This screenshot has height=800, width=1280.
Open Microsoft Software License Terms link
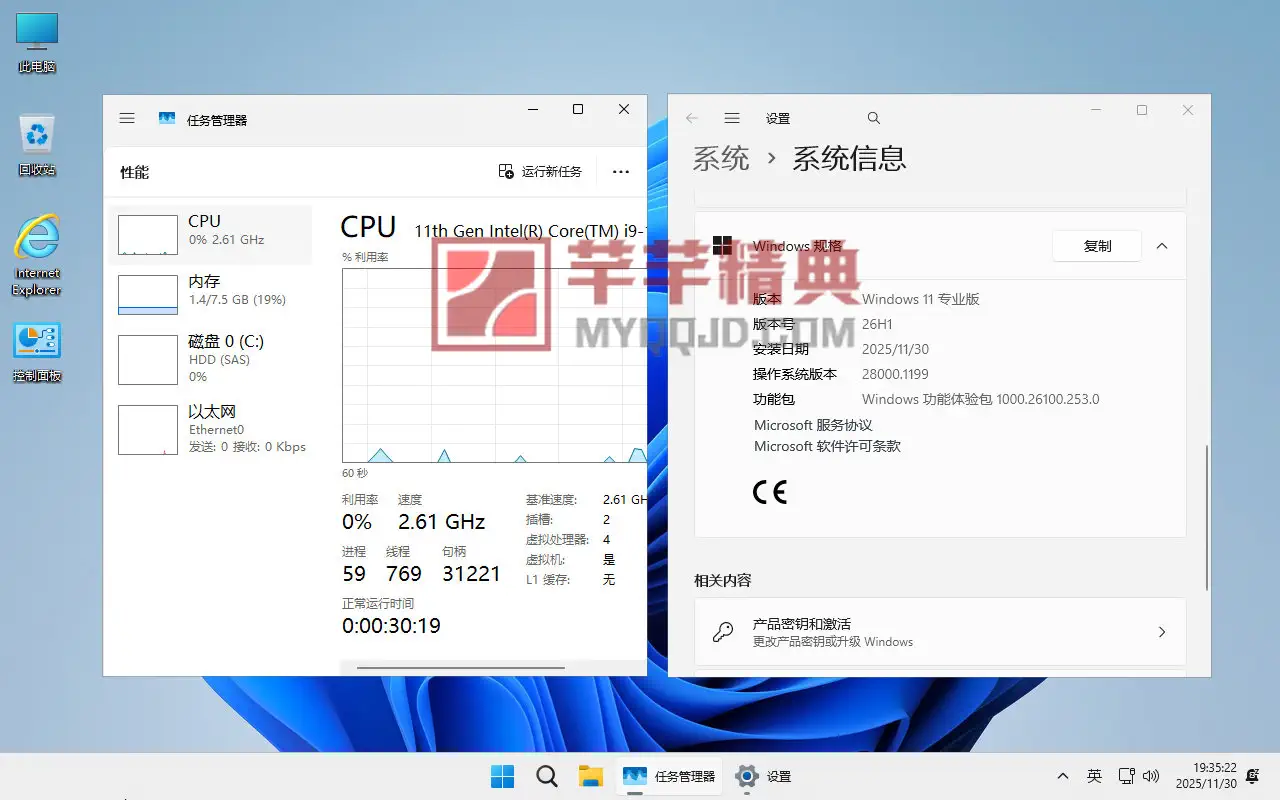click(x=827, y=446)
